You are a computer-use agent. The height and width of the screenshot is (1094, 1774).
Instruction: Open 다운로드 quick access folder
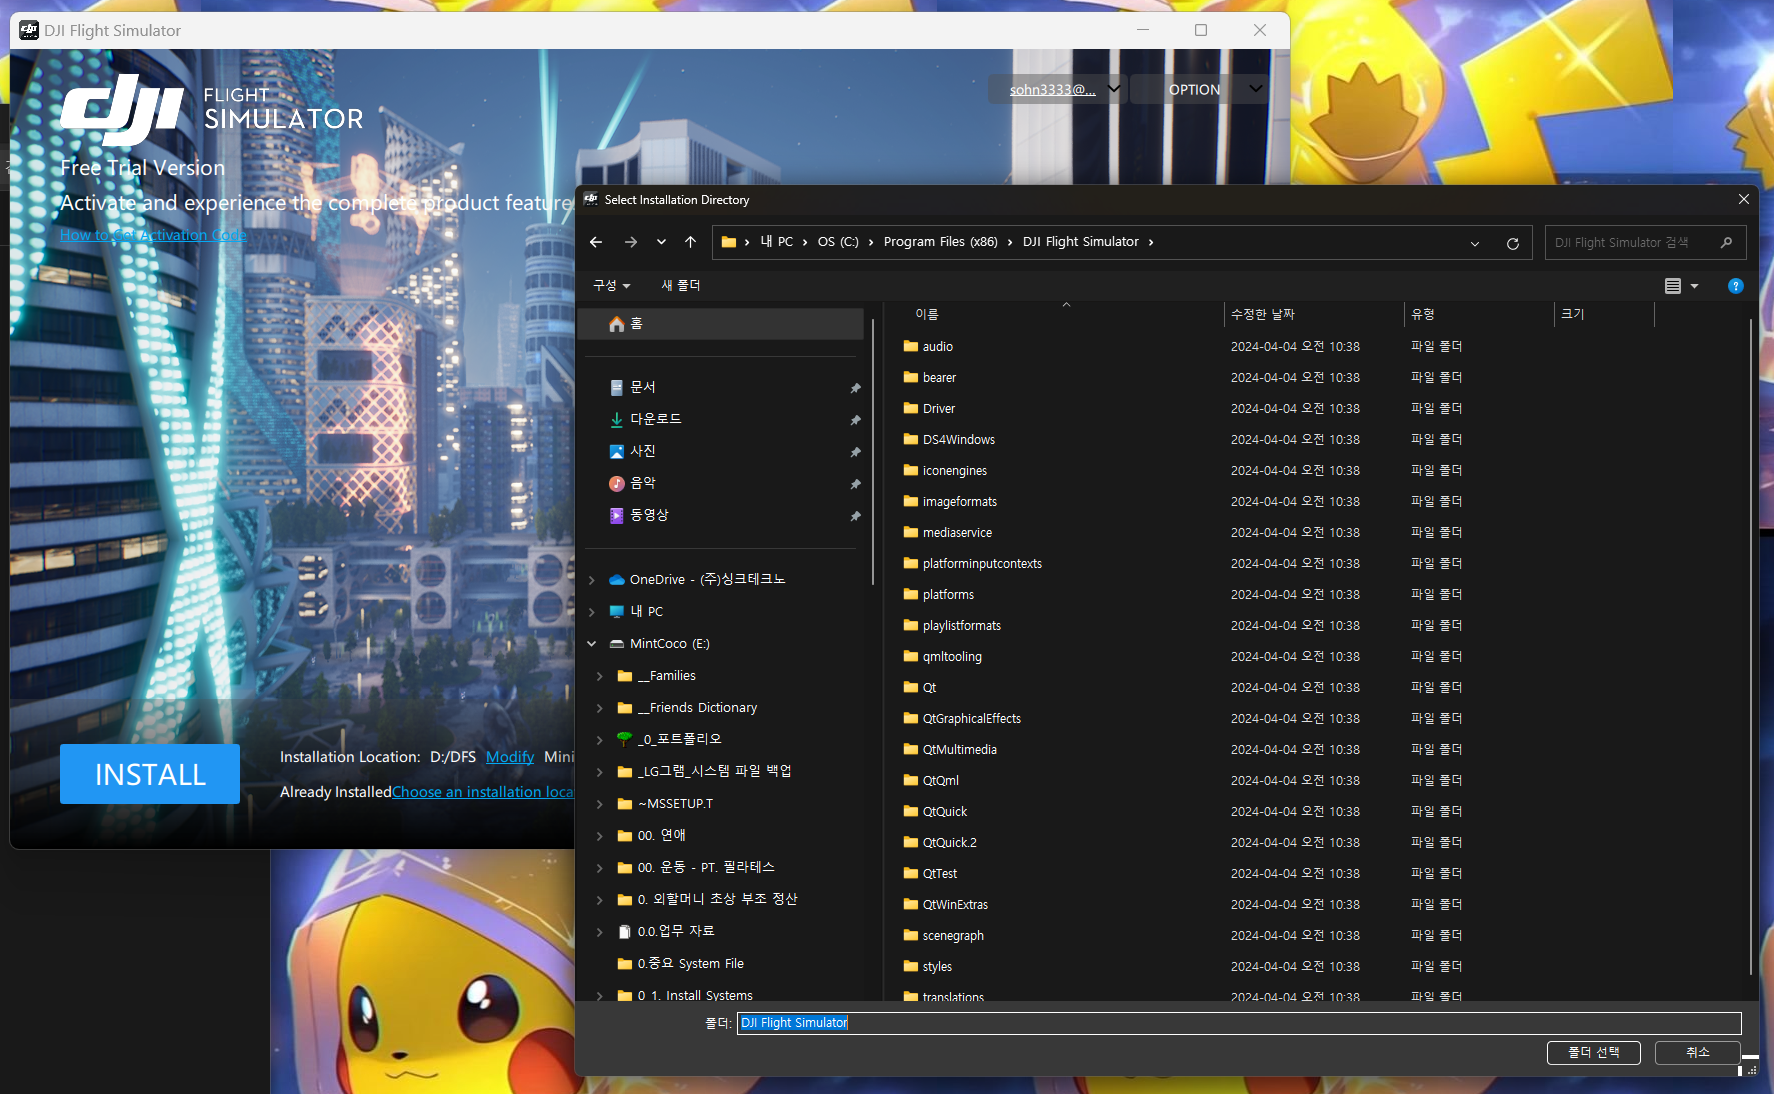point(656,419)
